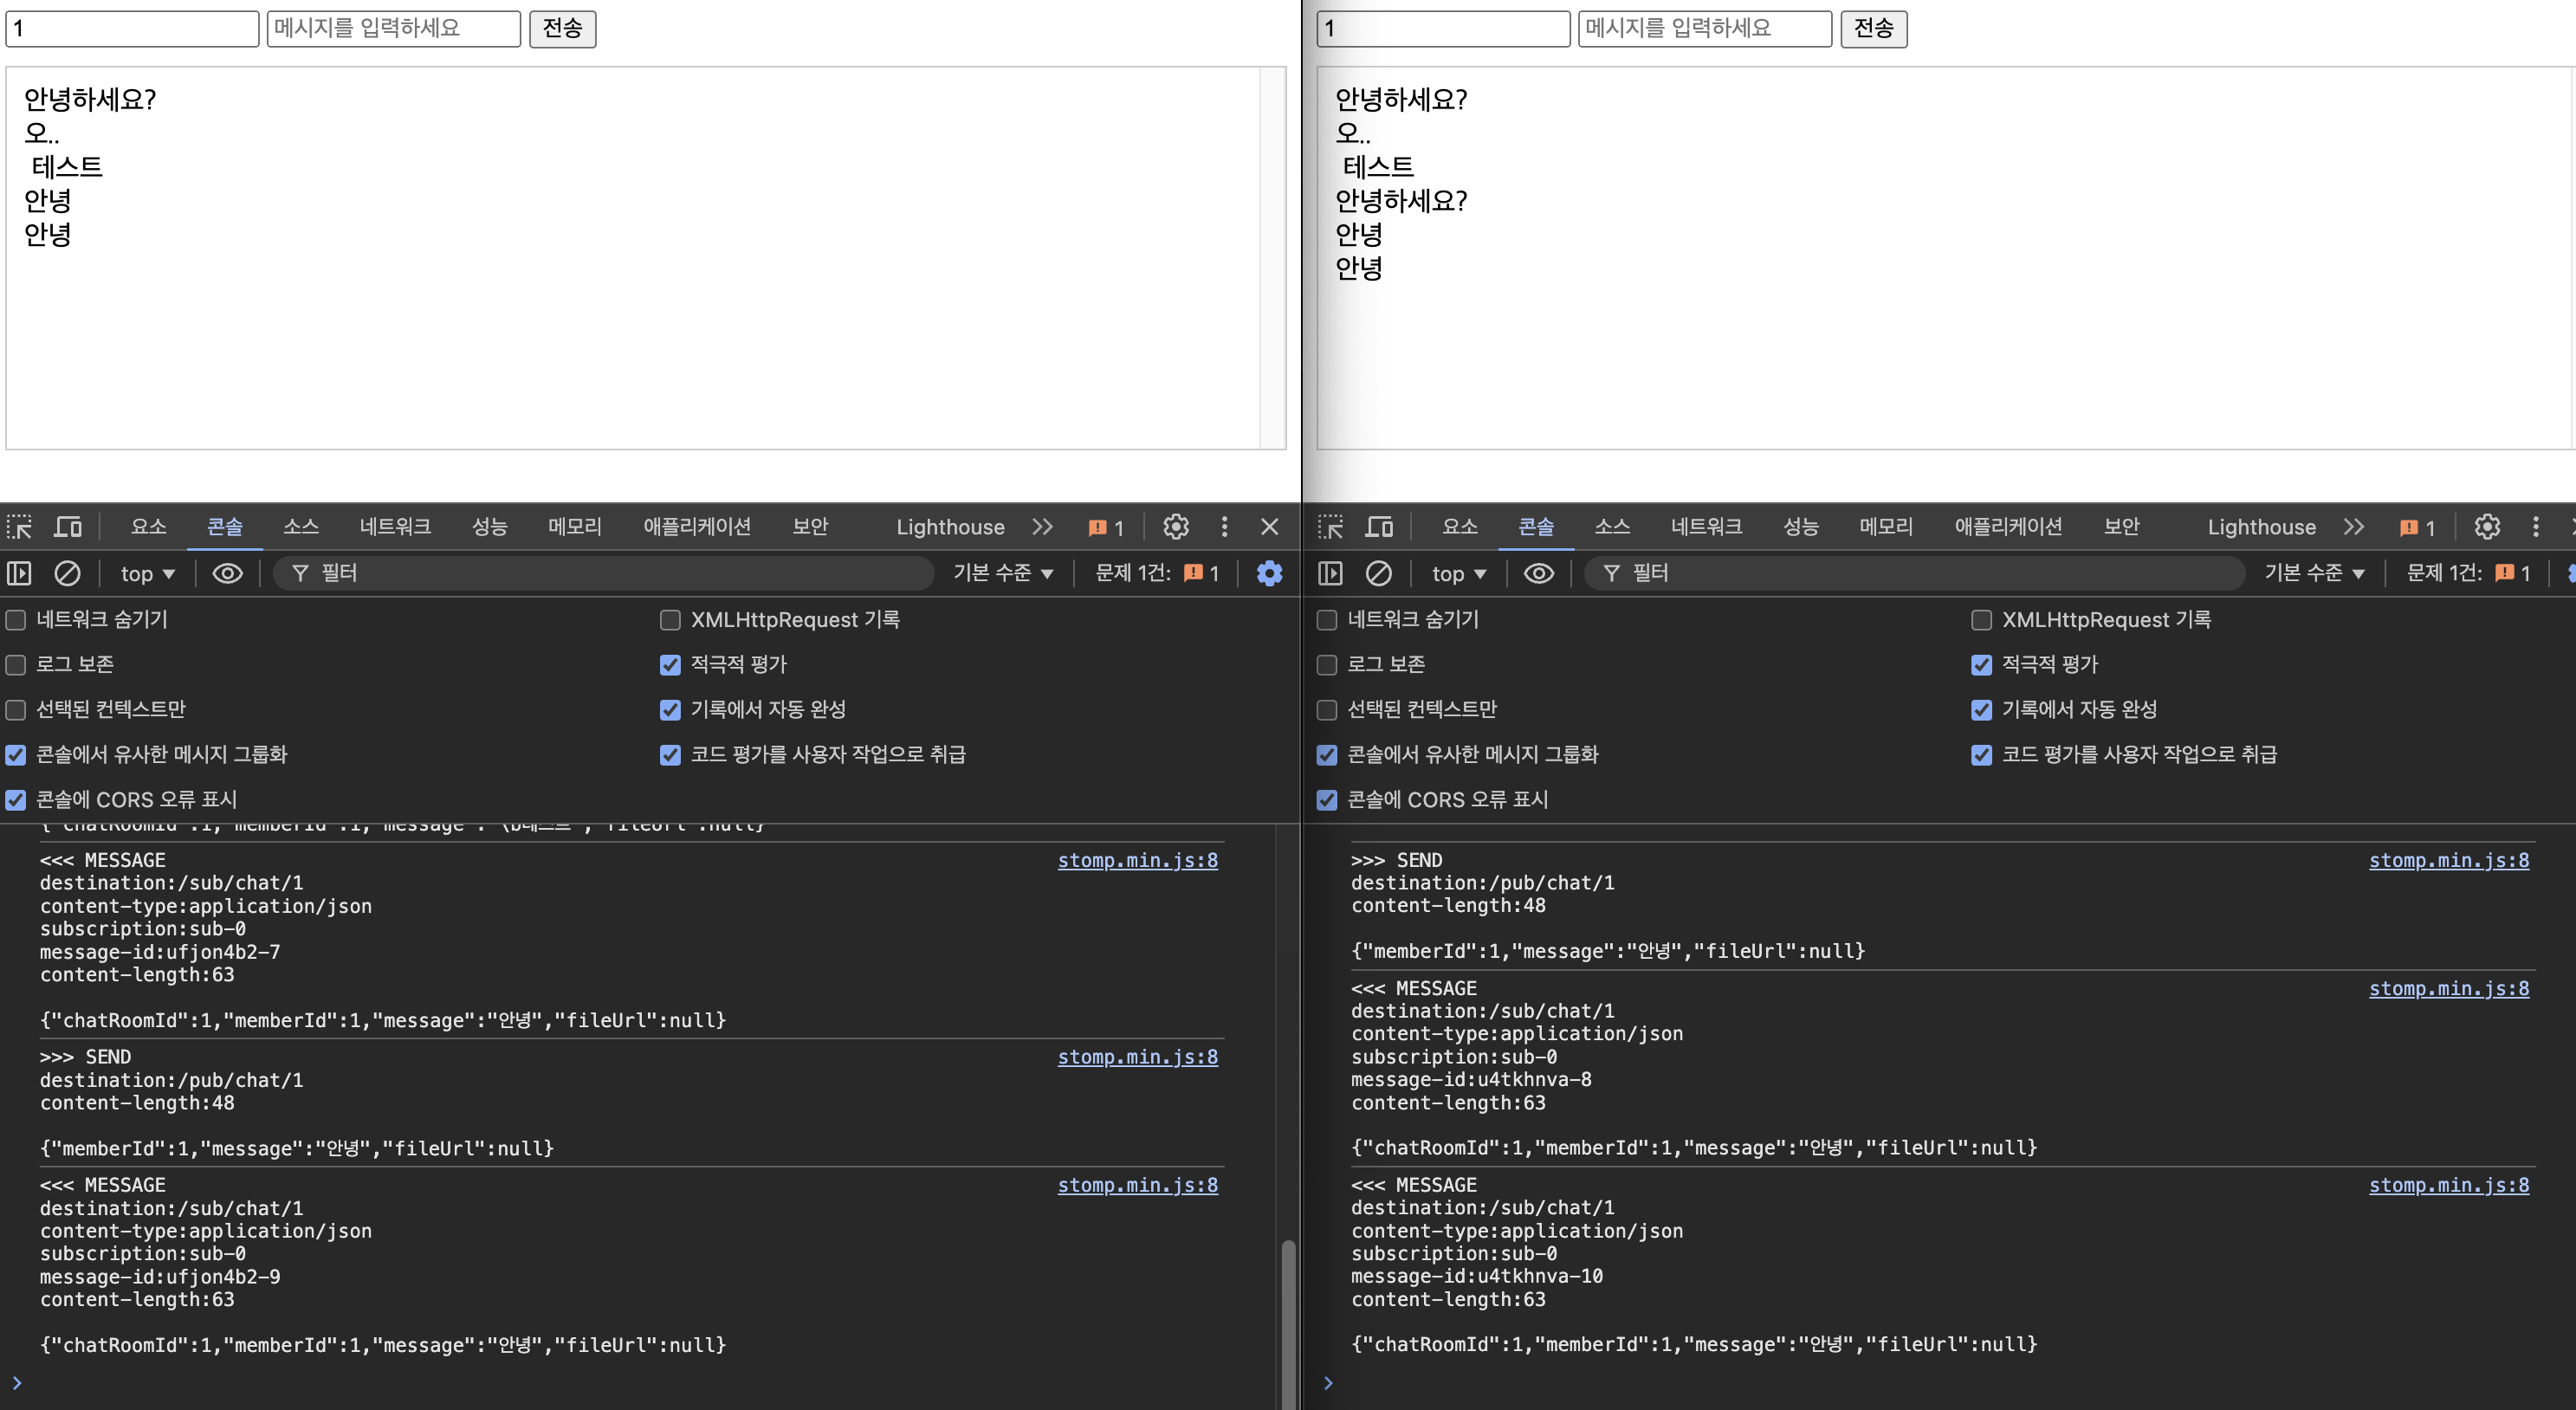The image size is (2576, 1410).
Task: Click the blue console settings gear icon
Action: [1269, 573]
